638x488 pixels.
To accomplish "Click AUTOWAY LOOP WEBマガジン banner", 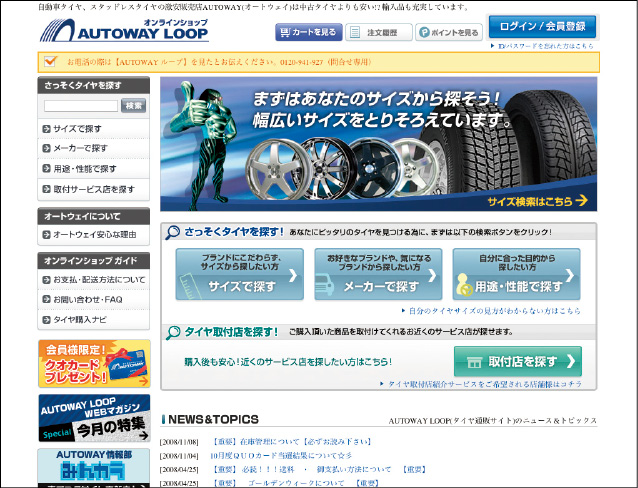I will [x=94, y=418].
